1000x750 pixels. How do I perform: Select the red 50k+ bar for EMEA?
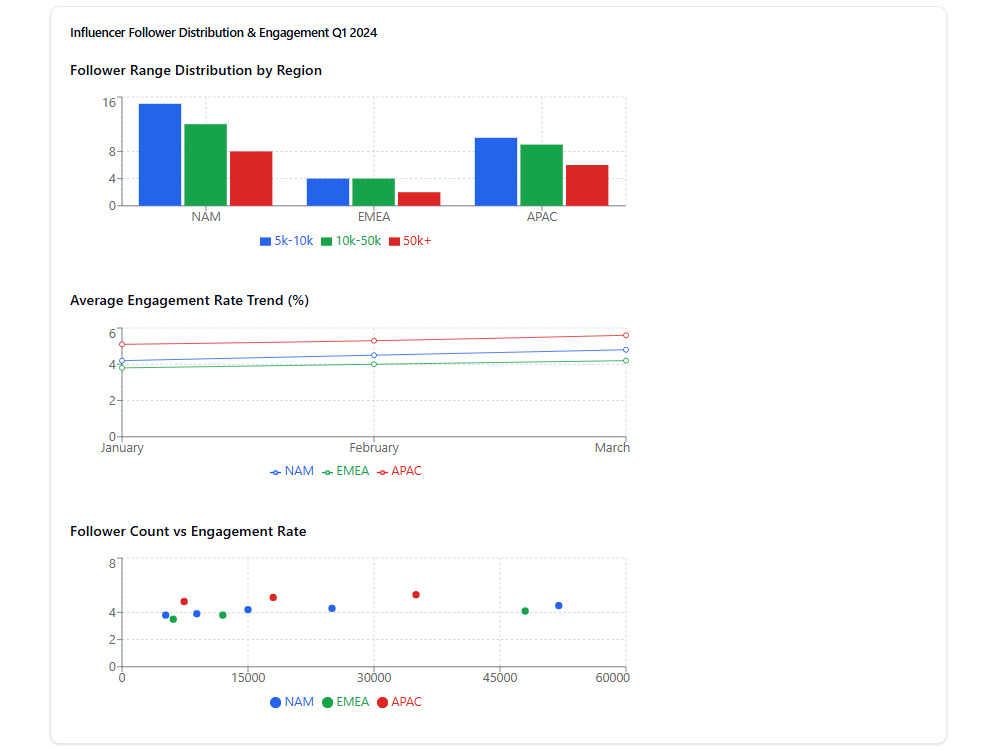pos(419,199)
